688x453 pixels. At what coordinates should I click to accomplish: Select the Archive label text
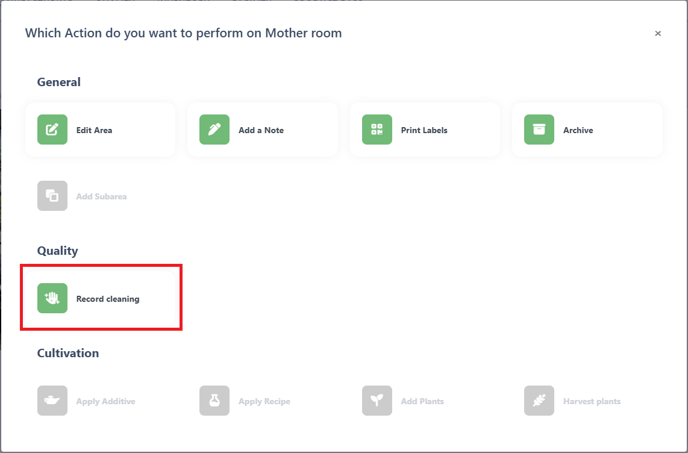pos(578,130)
